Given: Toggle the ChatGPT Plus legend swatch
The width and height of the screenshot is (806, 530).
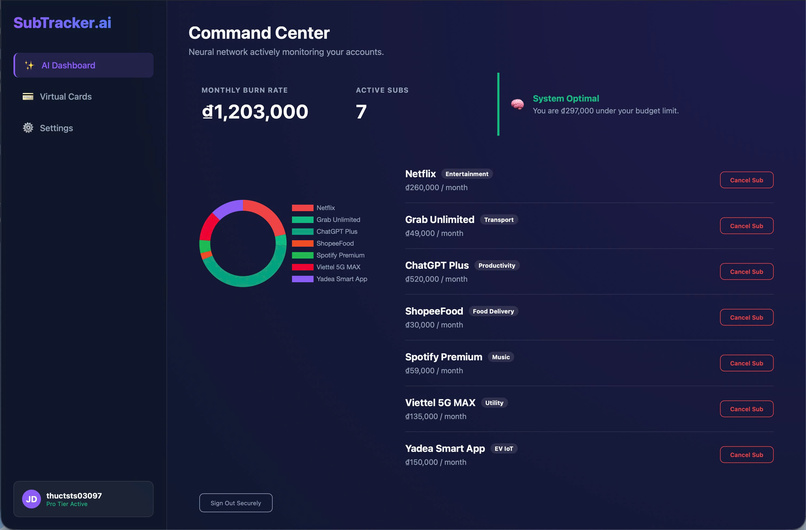Looking at the screenshot, I should click(303, 231).
